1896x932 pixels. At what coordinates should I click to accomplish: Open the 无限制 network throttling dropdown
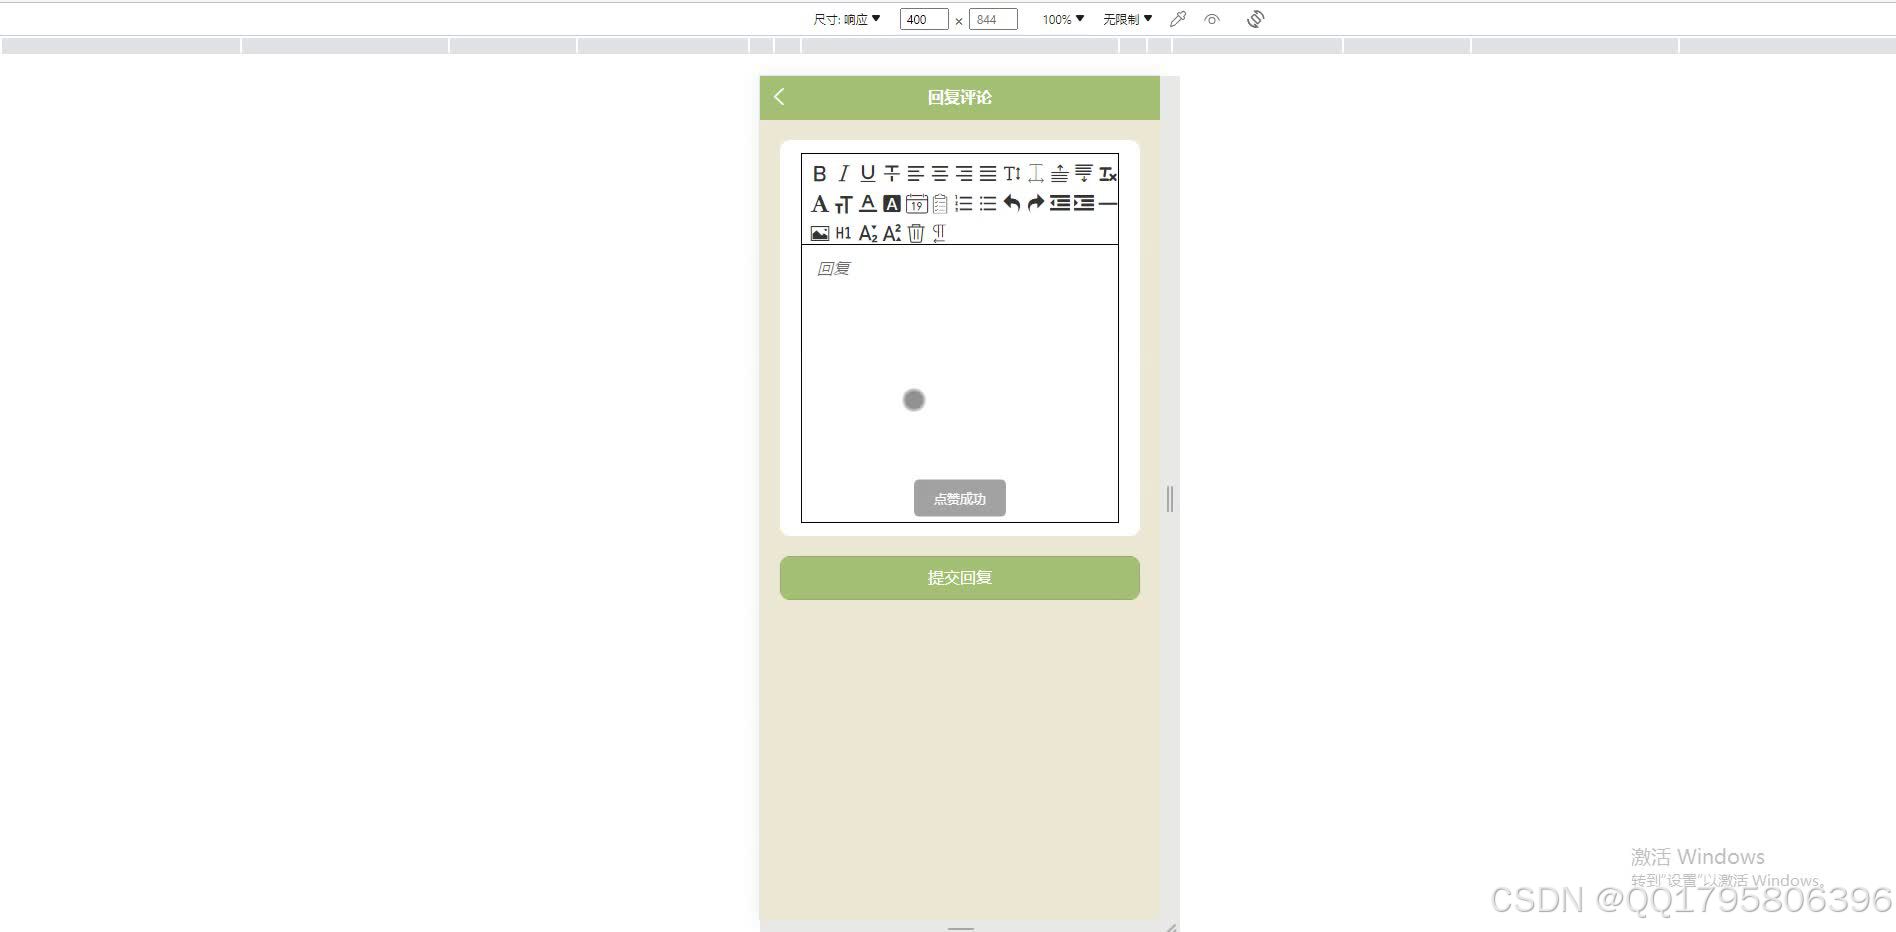coord(1127,18)
